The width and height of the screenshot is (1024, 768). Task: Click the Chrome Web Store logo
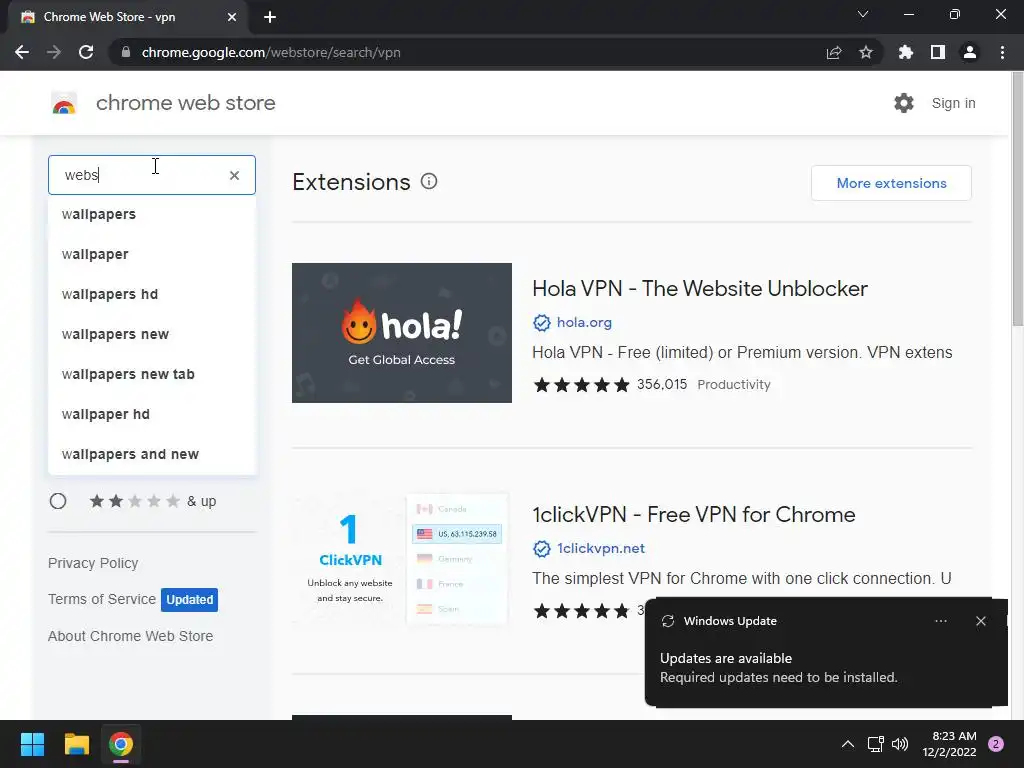(x=64, y=103)
